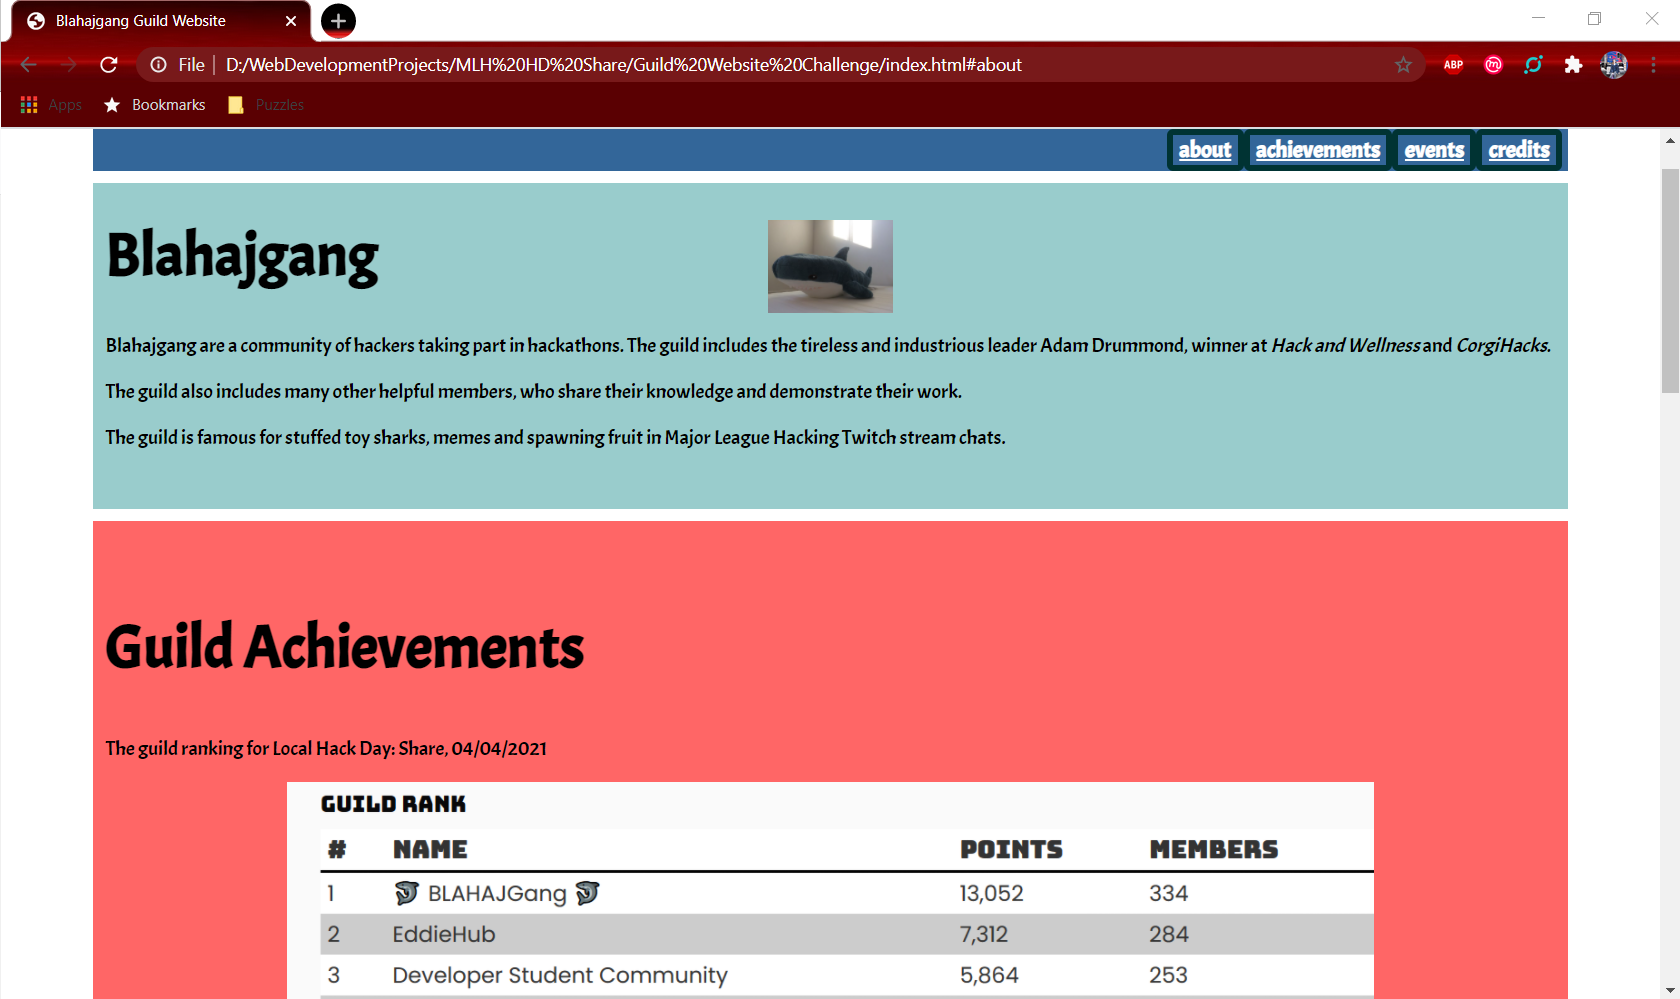Click the NAME column header
The image size is (1680, 999).
coord(430,849)
